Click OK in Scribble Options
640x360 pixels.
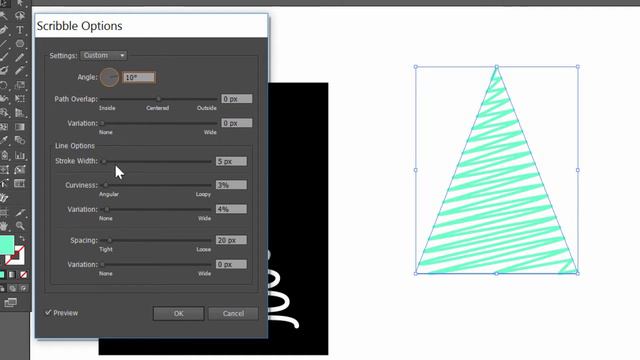point(178,313)
